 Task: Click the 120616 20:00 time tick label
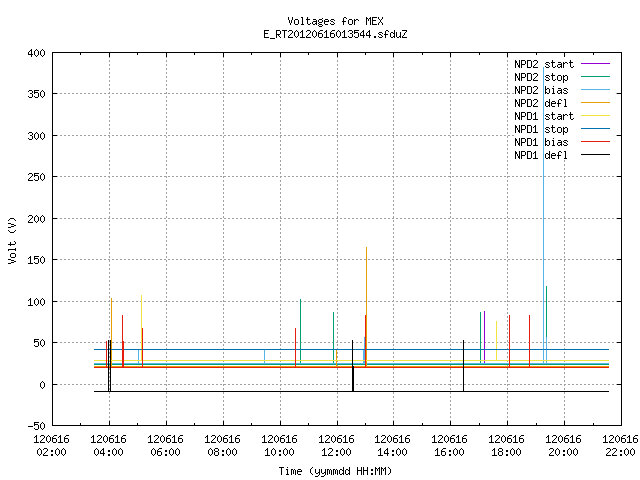[x=563, y=446]
